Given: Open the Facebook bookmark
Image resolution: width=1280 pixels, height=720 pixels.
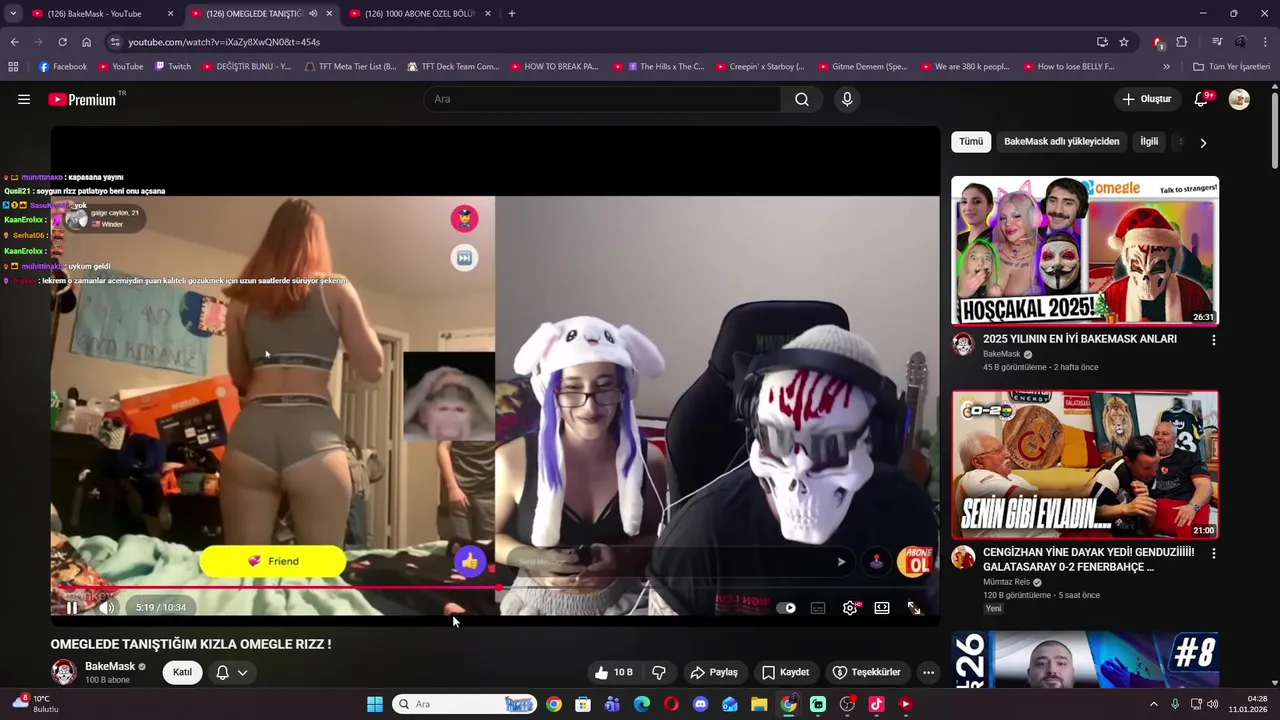Looking at the screenshot, I should click(x=62, y=67).
